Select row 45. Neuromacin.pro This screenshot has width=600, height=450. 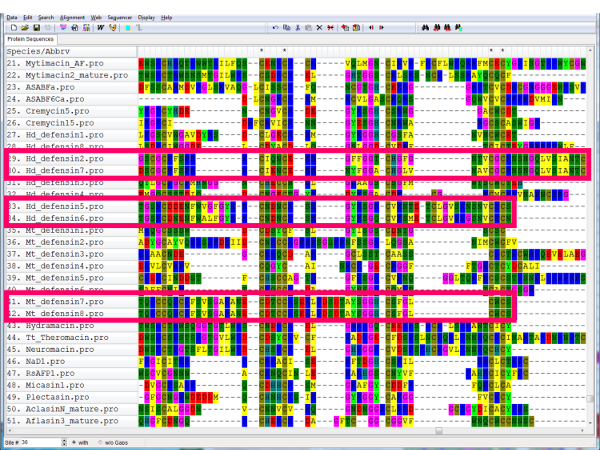coord(71,349)
